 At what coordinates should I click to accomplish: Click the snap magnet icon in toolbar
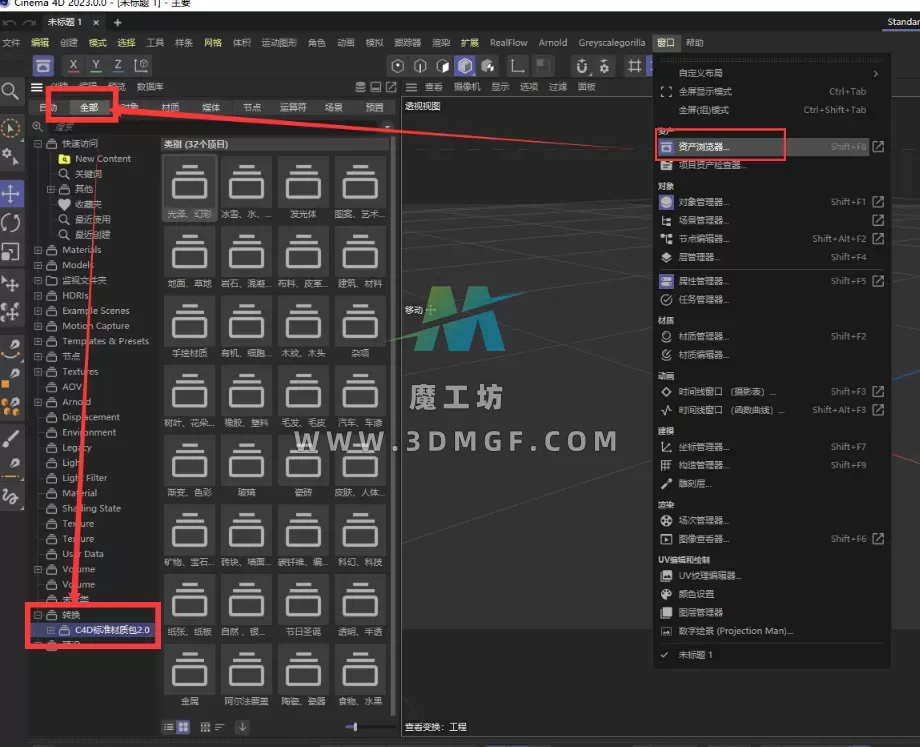[x=581, y=66]
